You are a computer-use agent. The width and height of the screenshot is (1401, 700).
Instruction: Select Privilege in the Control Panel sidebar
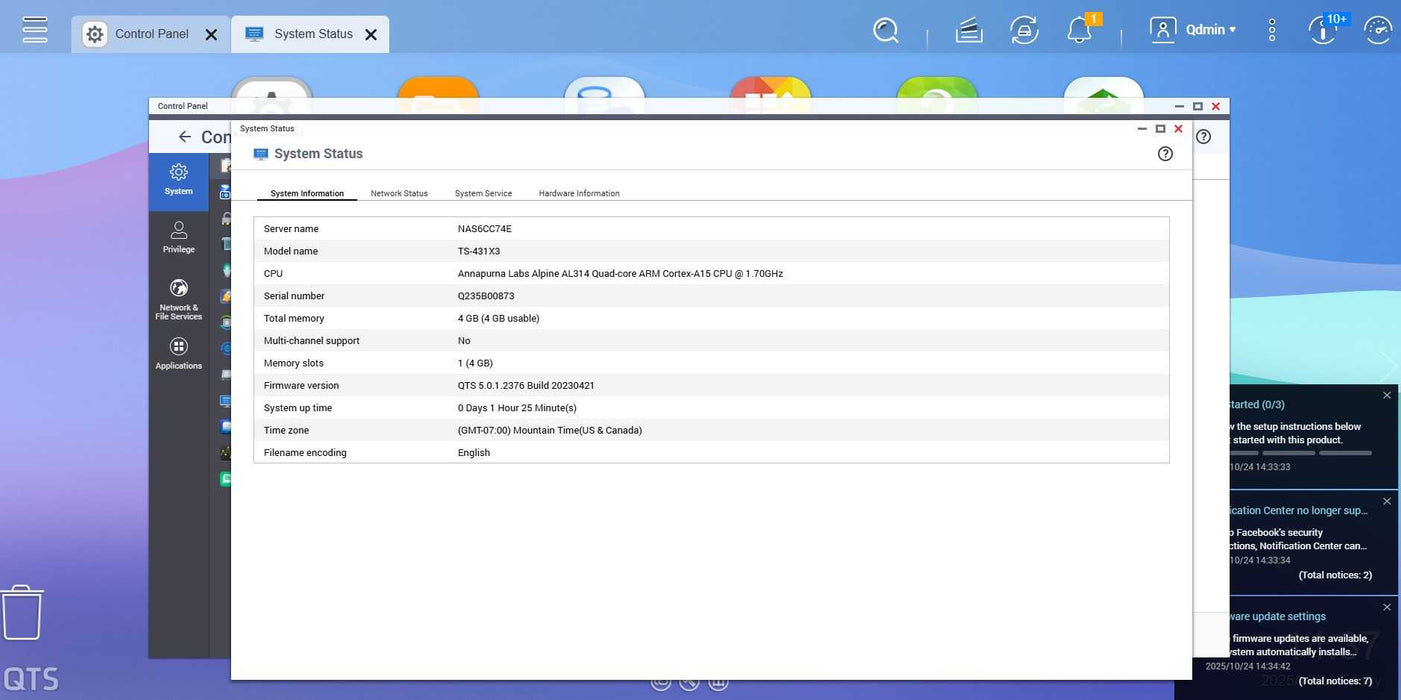pos(179,237)
